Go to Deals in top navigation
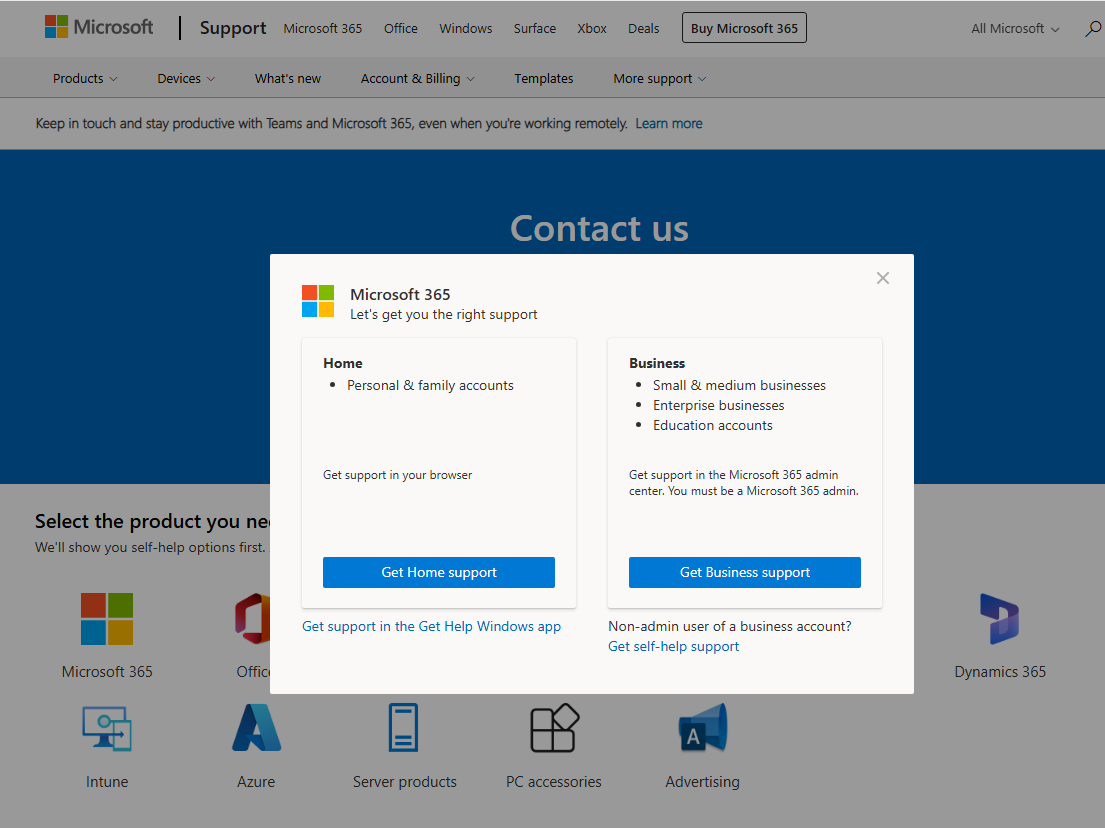Viewport: 1105px width, 828px height. click(643, 28)
